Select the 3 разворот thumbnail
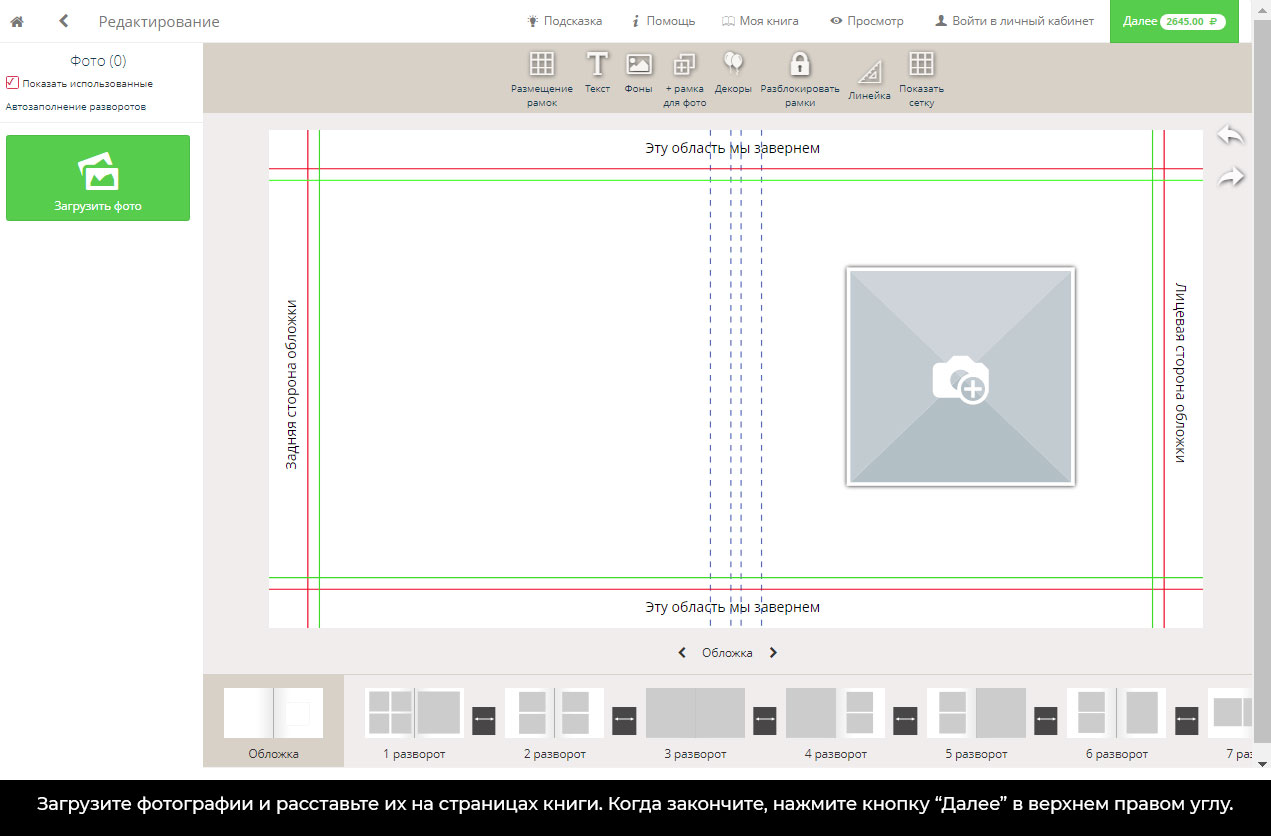Screen dimensions: 1271x836 pyautogui.click(x=695, y=713)
